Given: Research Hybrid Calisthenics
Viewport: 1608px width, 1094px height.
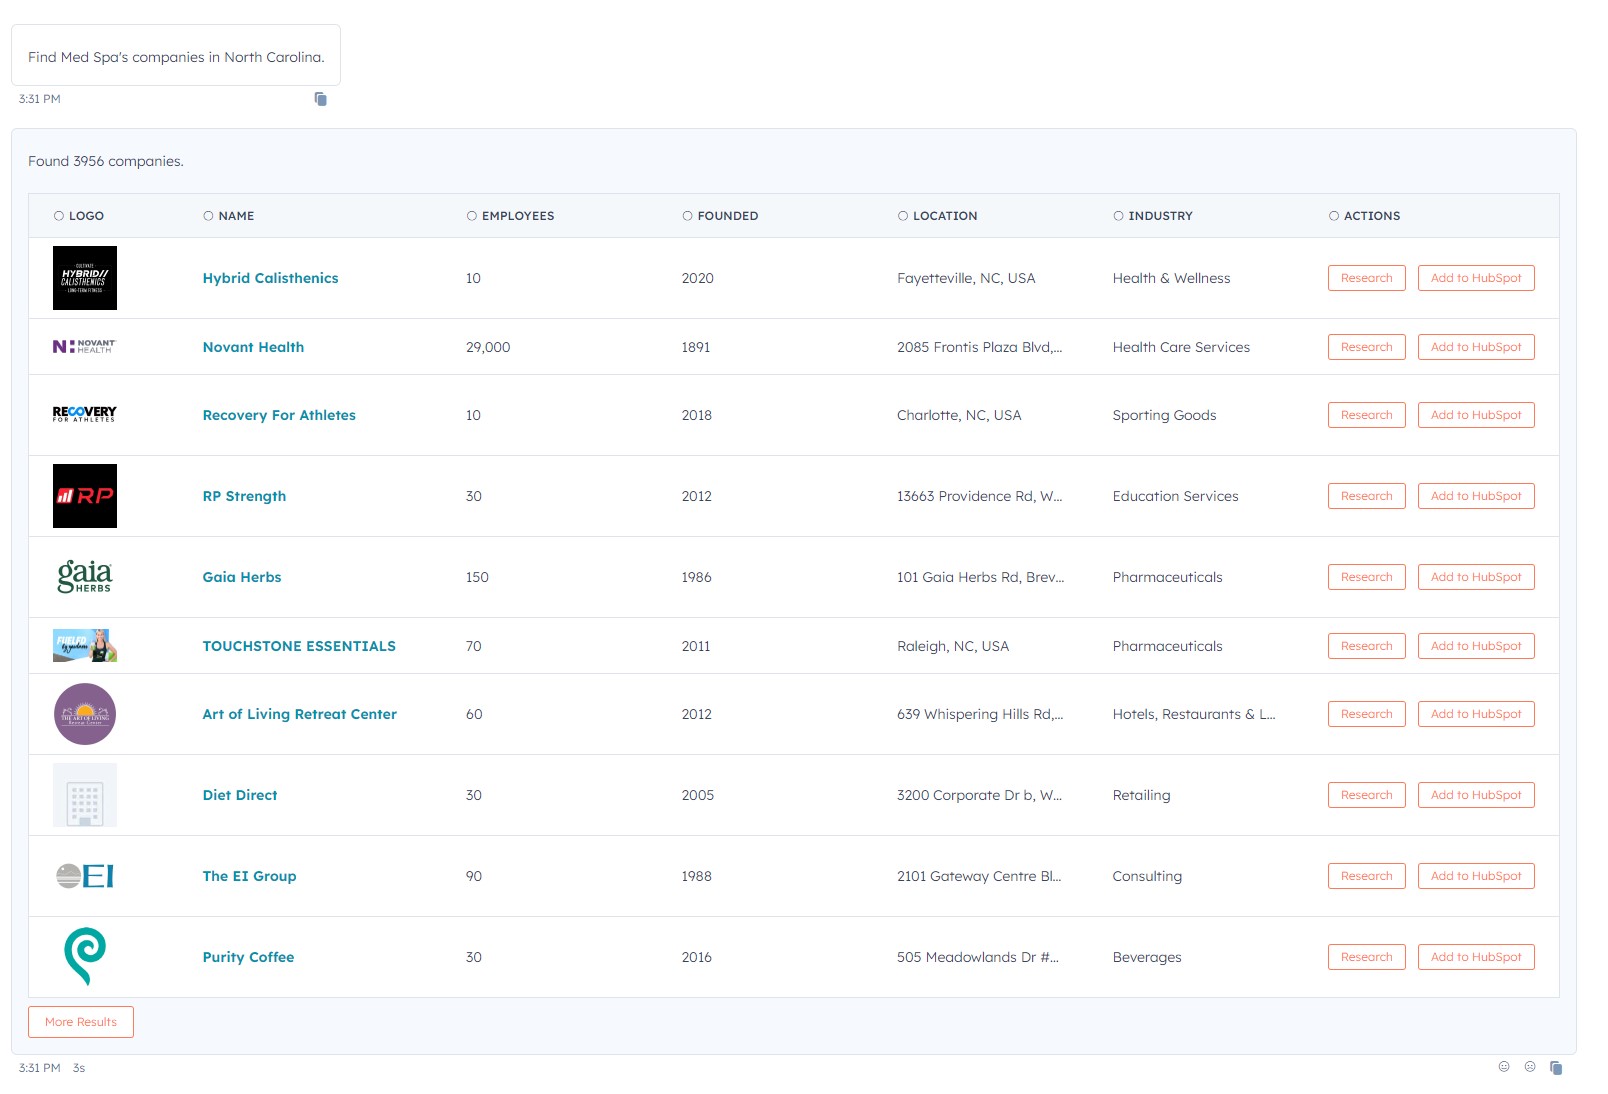Looking at the screenshot, I should 1367,278.
